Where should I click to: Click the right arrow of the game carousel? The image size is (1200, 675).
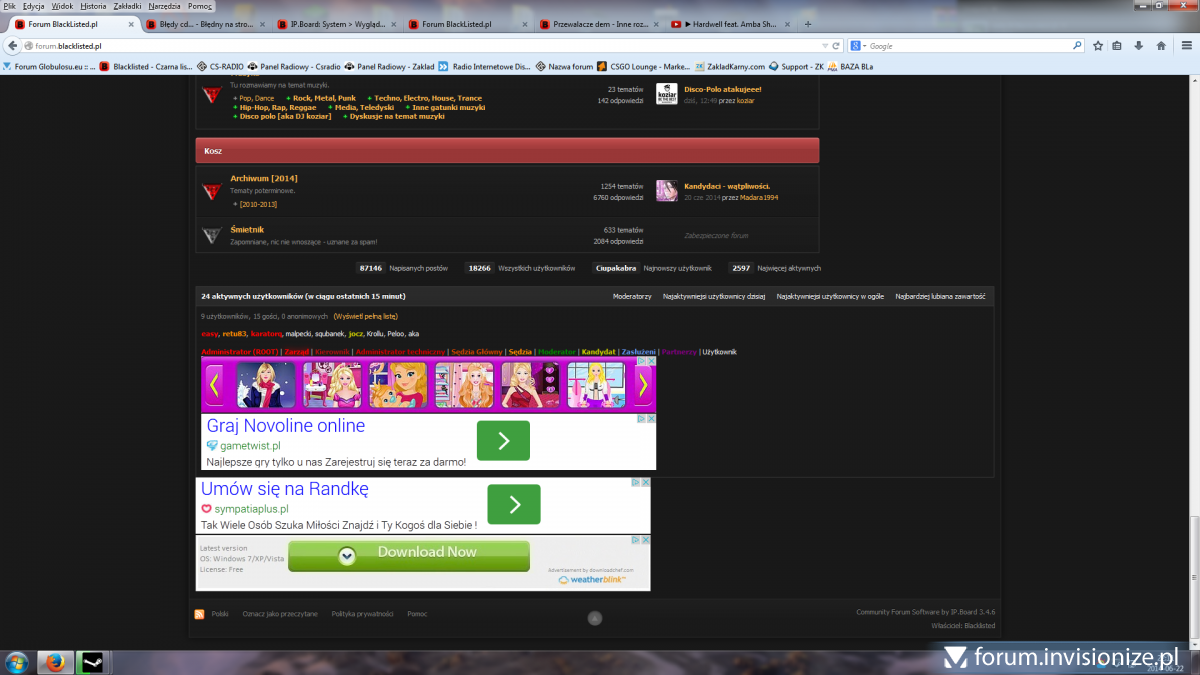coord(645,385)
